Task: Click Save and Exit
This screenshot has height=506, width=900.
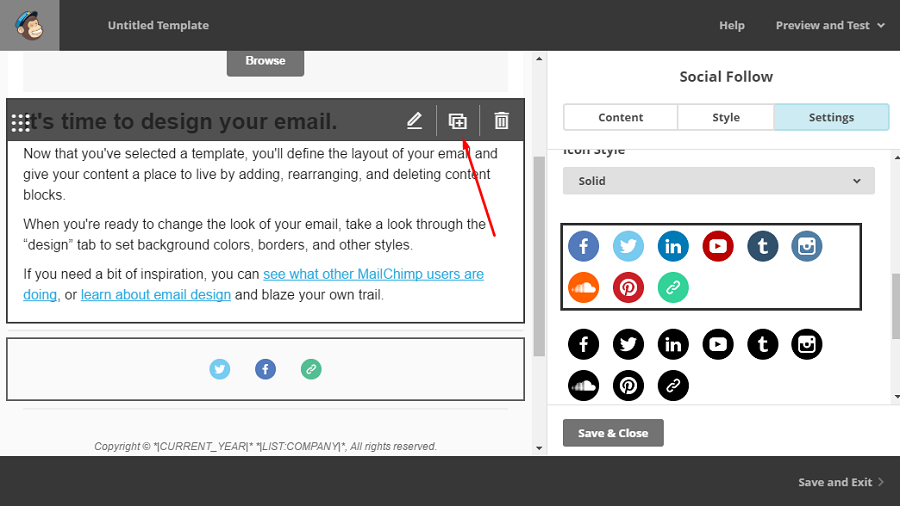Action: 841,482
